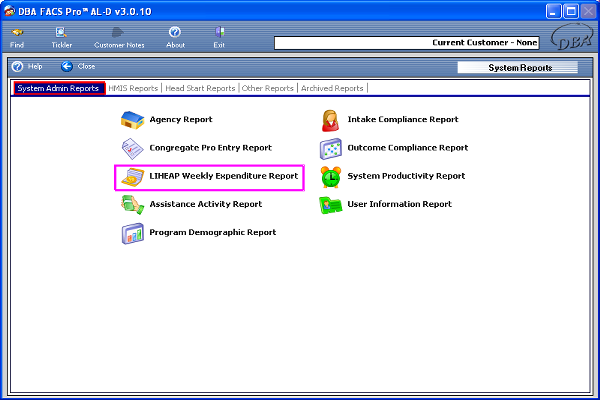Click the Outcome Compliance Report icon

click(331, 148)
